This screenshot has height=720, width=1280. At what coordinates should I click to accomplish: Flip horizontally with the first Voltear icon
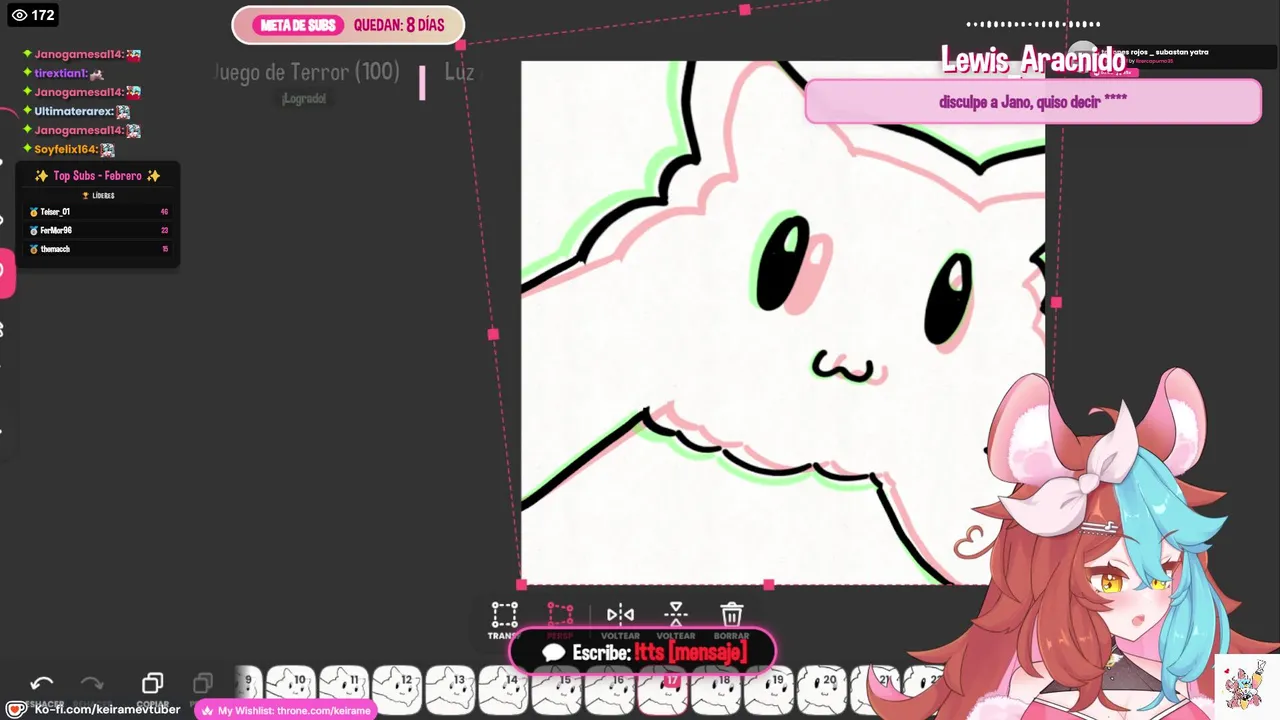click(x=620, y=614)
